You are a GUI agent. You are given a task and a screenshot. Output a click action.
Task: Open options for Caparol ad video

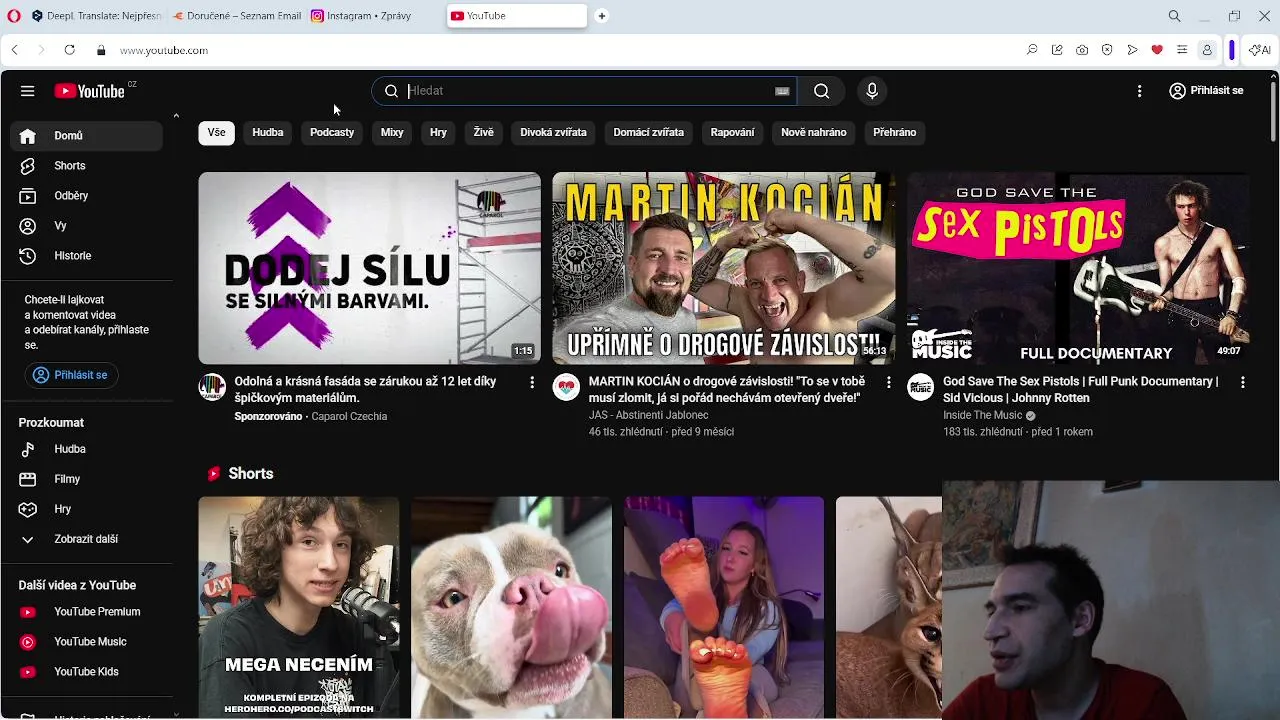pos(532,382)
